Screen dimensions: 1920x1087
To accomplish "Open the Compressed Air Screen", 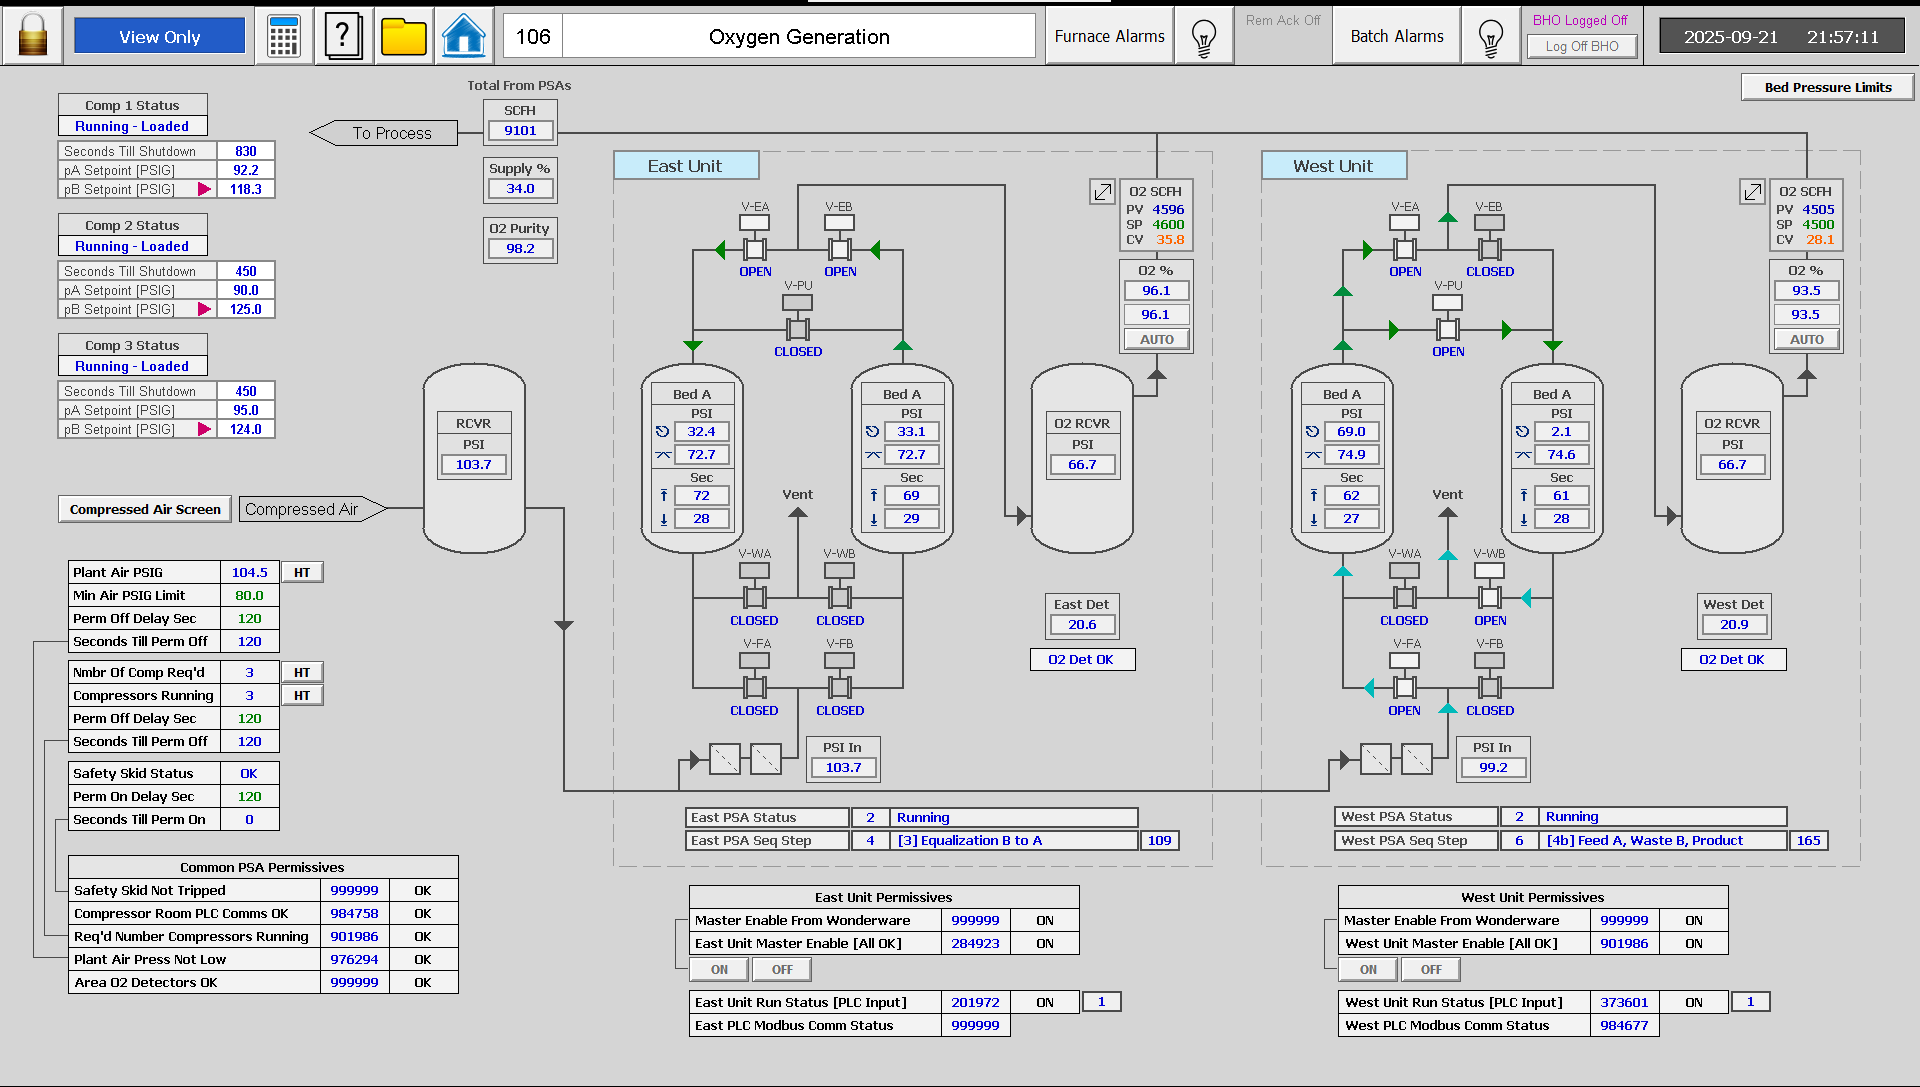I will pos(144,508).
